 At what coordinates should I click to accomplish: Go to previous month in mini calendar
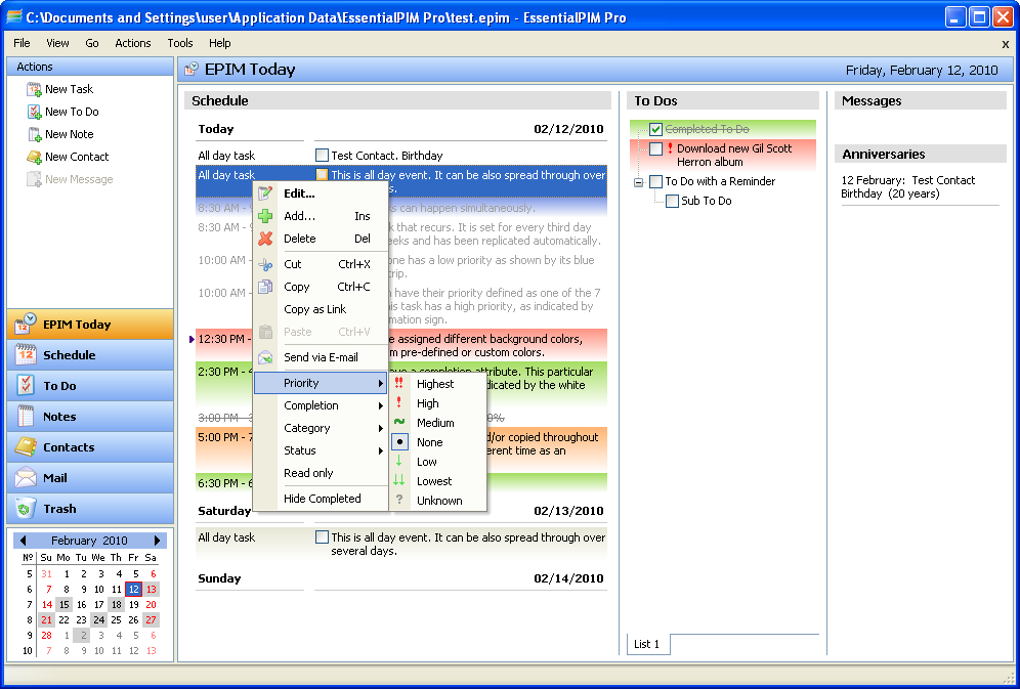click(23, 541)
